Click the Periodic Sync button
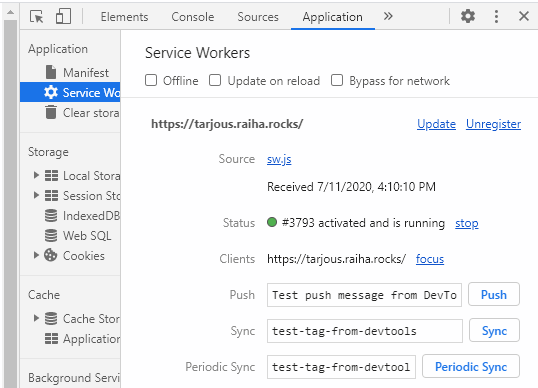Viewport: 538px width, 388px height. tap(471, 367)
